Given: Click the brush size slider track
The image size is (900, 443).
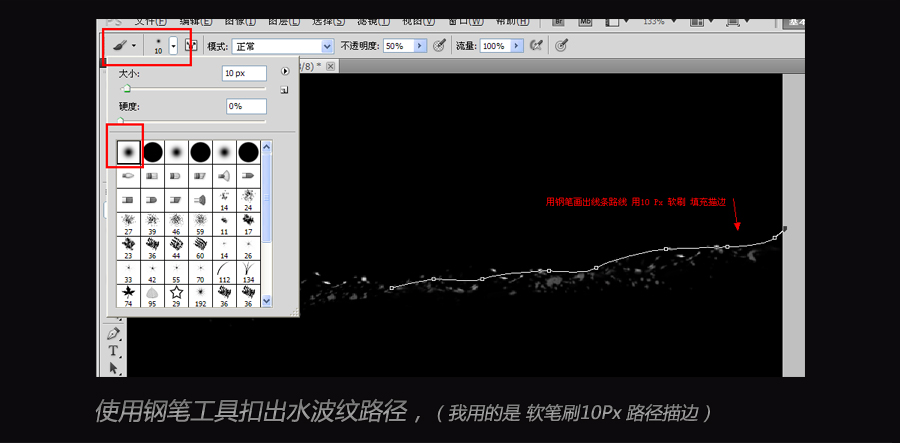Looking at the screenshot, I should [x=190, y=88].
